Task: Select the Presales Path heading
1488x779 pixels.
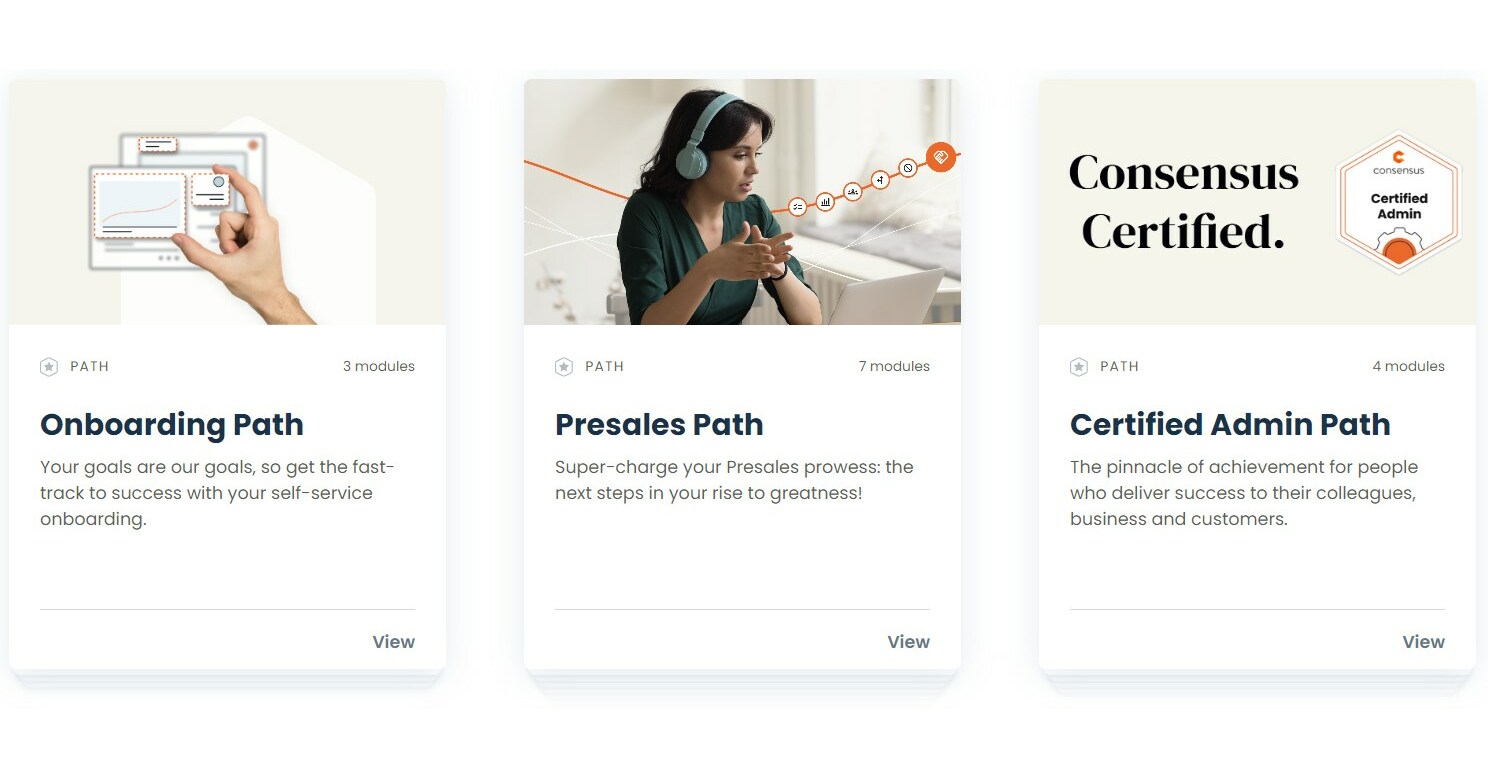Action: tap(659, 424)
